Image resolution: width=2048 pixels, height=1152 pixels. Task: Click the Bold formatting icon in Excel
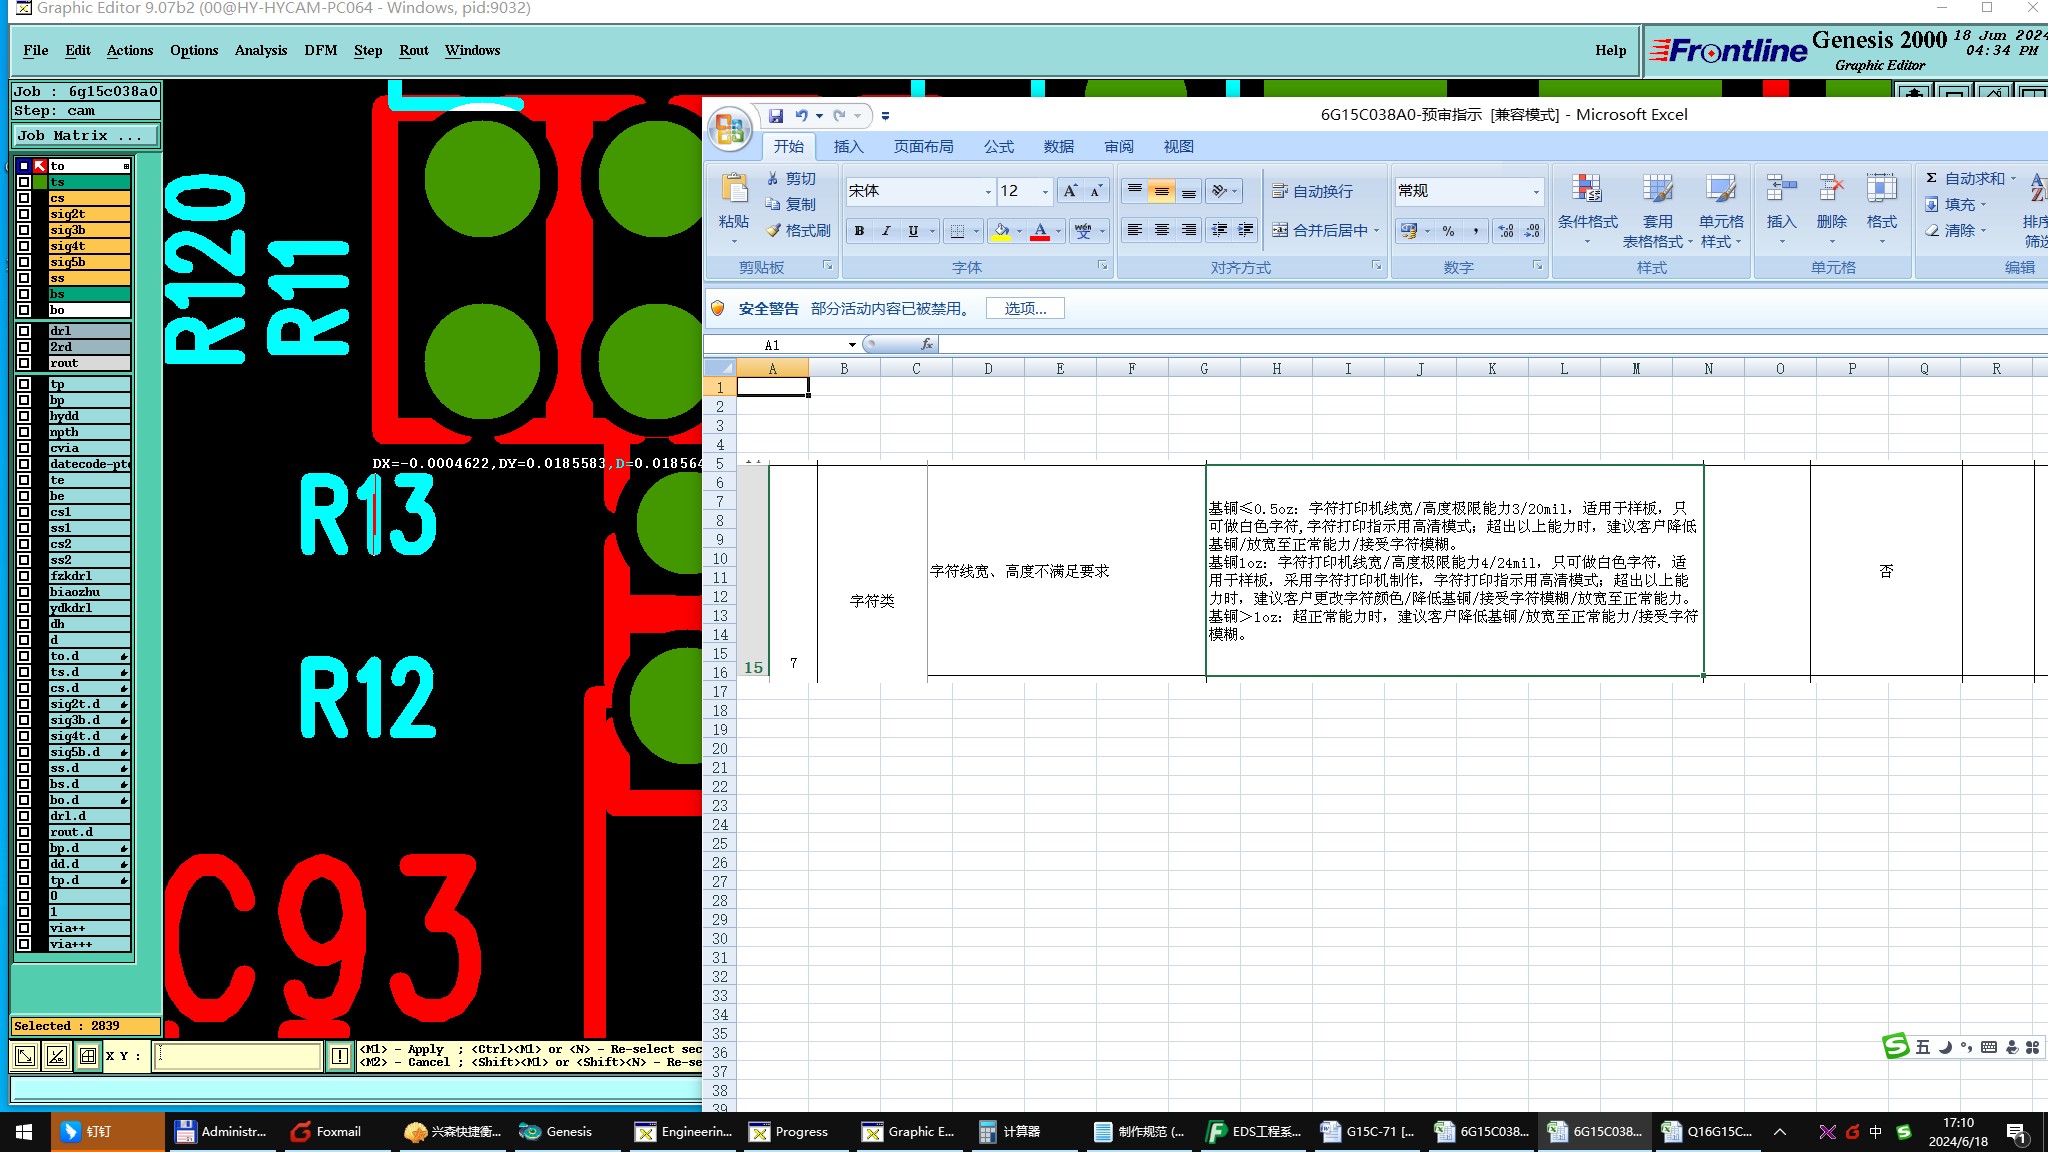(x=859, y=231)
